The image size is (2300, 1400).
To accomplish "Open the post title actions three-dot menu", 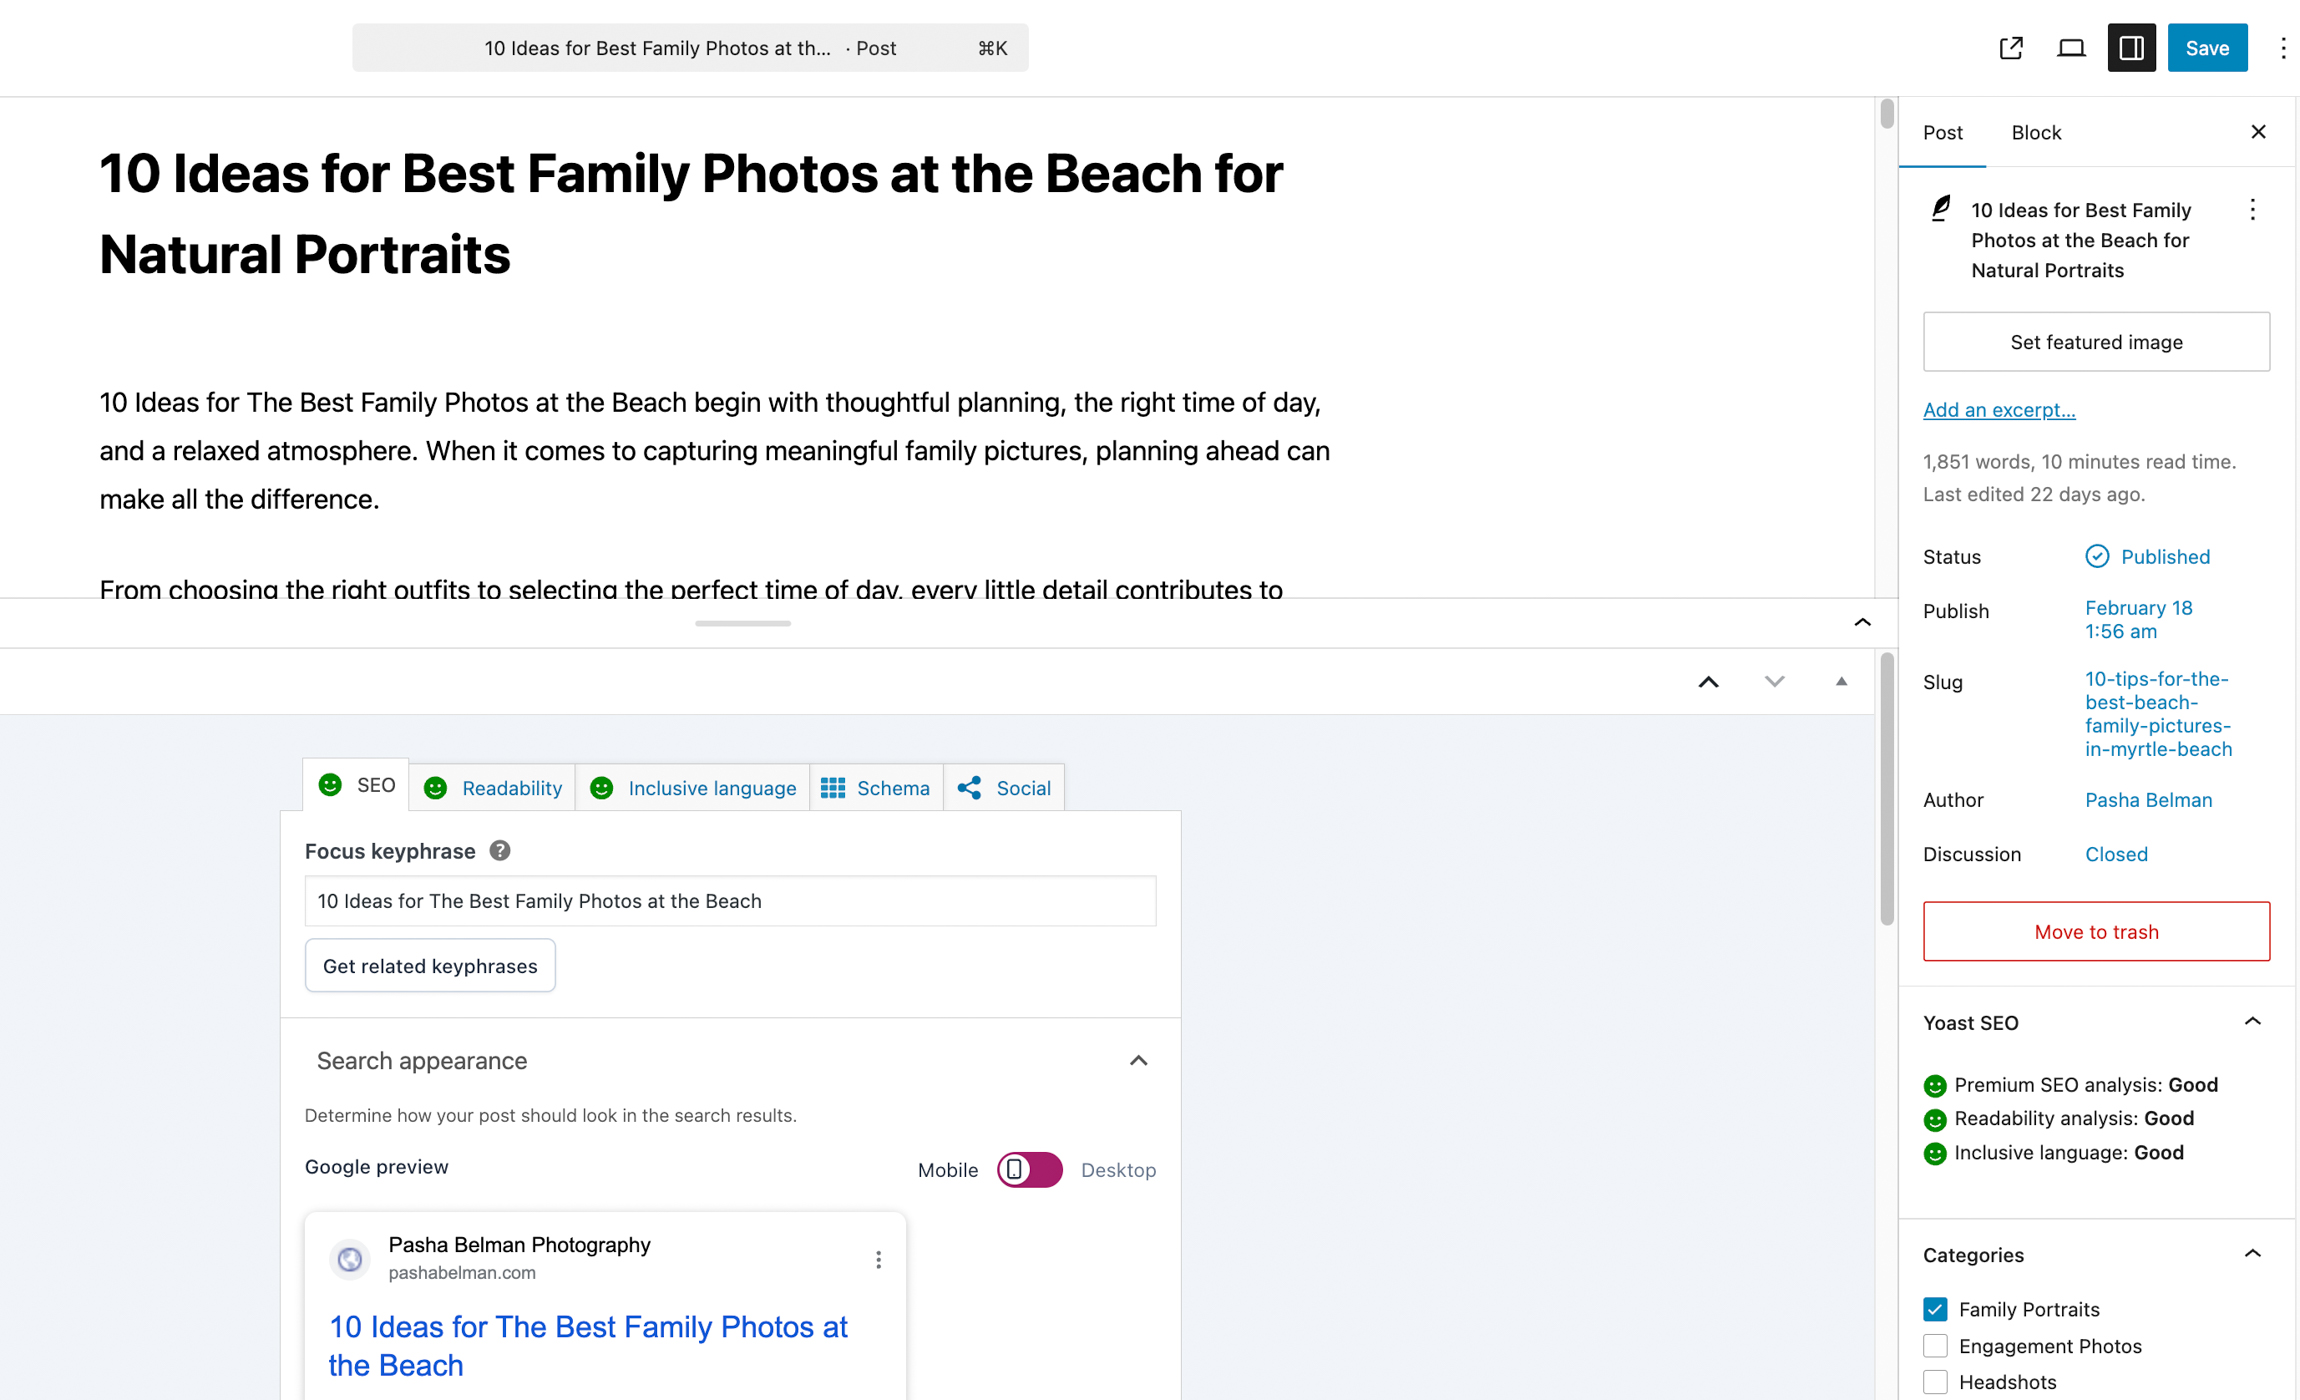I will coord(2252,209).
